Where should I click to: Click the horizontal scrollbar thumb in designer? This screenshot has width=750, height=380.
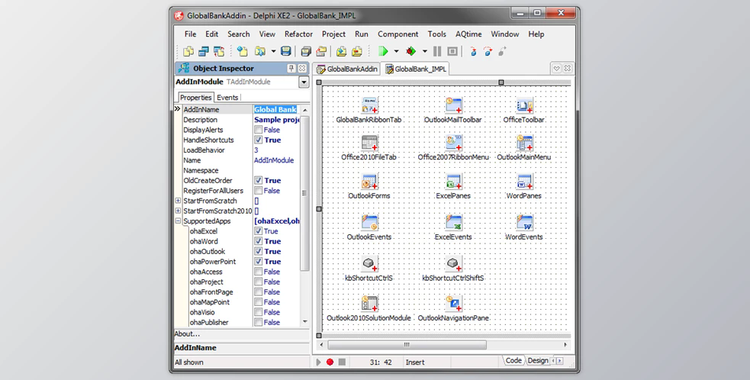coord(407,345)
